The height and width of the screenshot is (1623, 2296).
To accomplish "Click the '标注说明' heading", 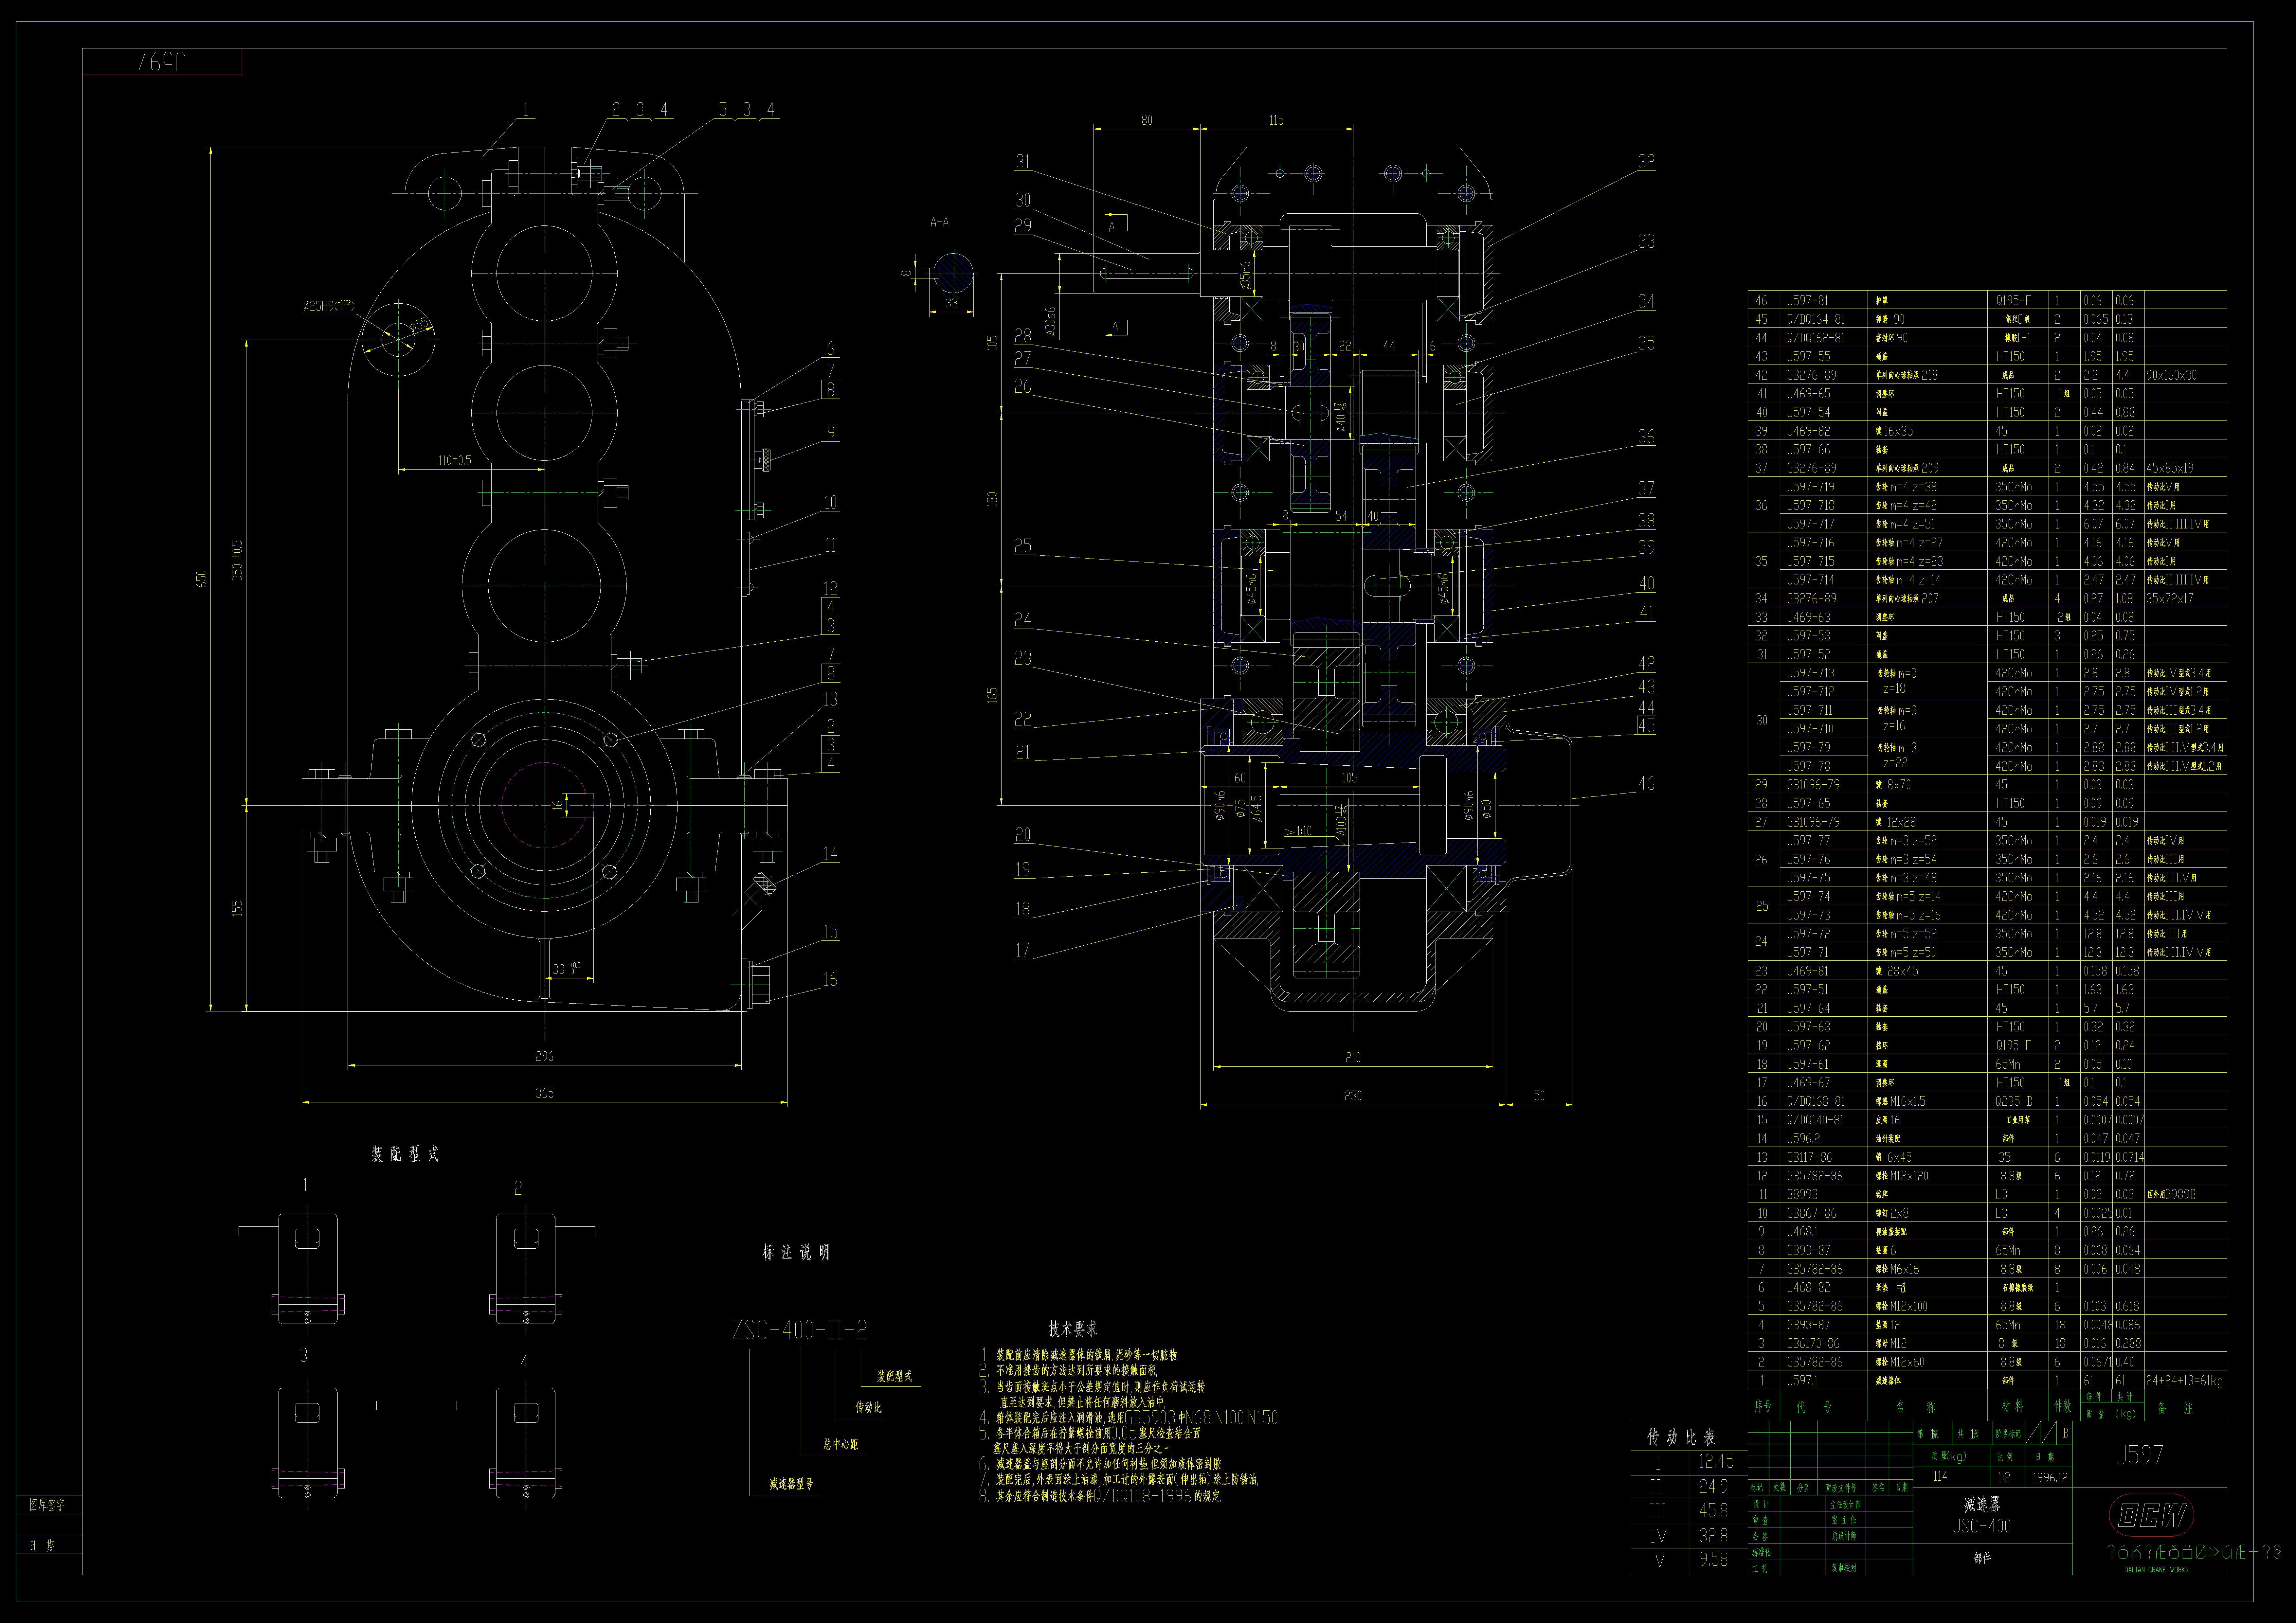I will coord(796,1252).
